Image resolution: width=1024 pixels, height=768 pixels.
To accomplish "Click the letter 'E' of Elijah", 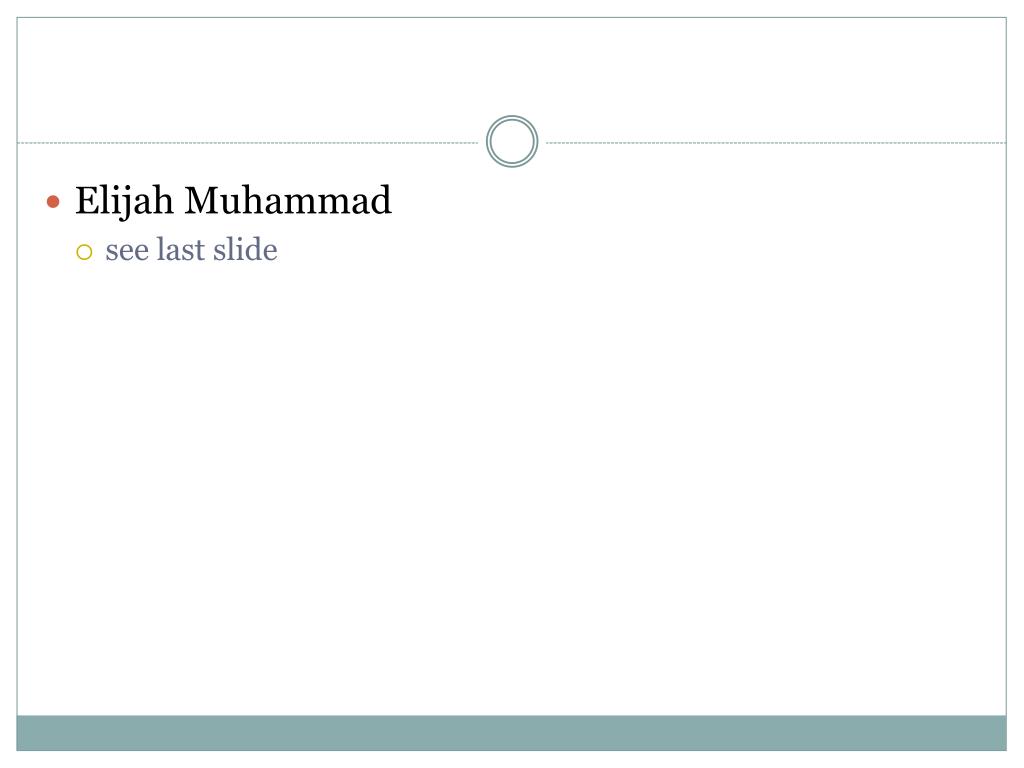I will coord(88,200).
